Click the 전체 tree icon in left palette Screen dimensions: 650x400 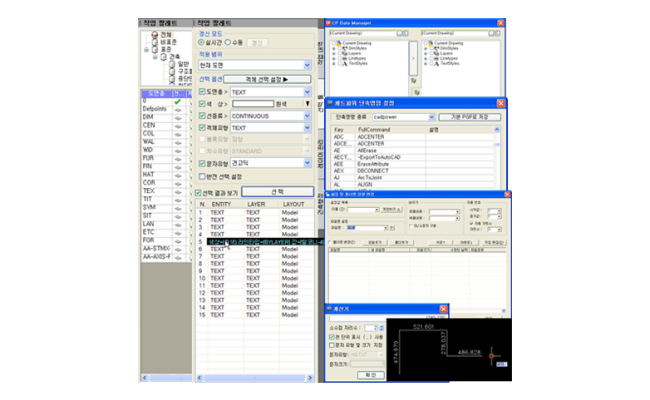(152, 33)
